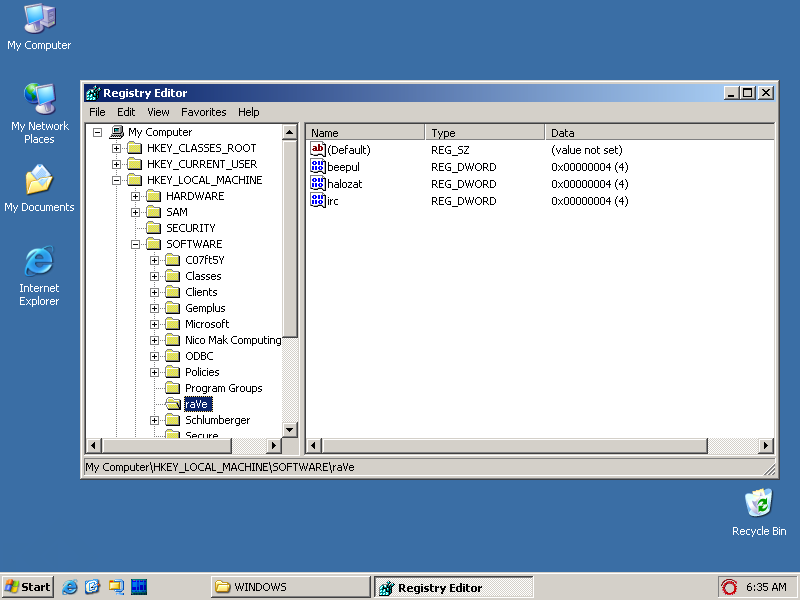Sort values by the Type column header
This screenshot has width=800, height=600.
(485, 133)
